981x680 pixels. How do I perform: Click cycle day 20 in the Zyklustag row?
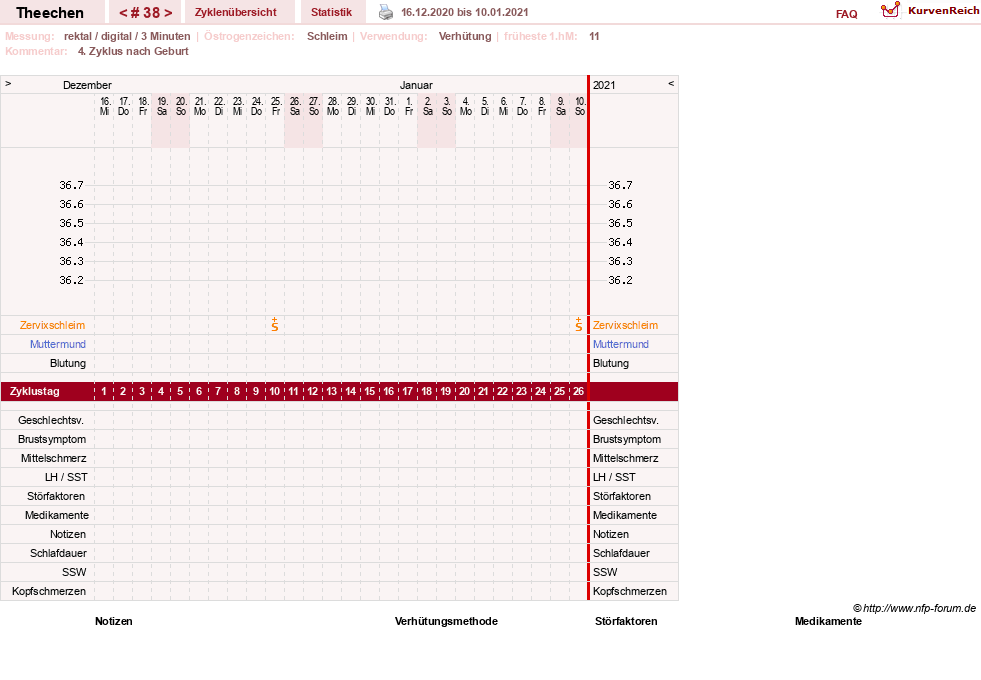click(464, 392)
